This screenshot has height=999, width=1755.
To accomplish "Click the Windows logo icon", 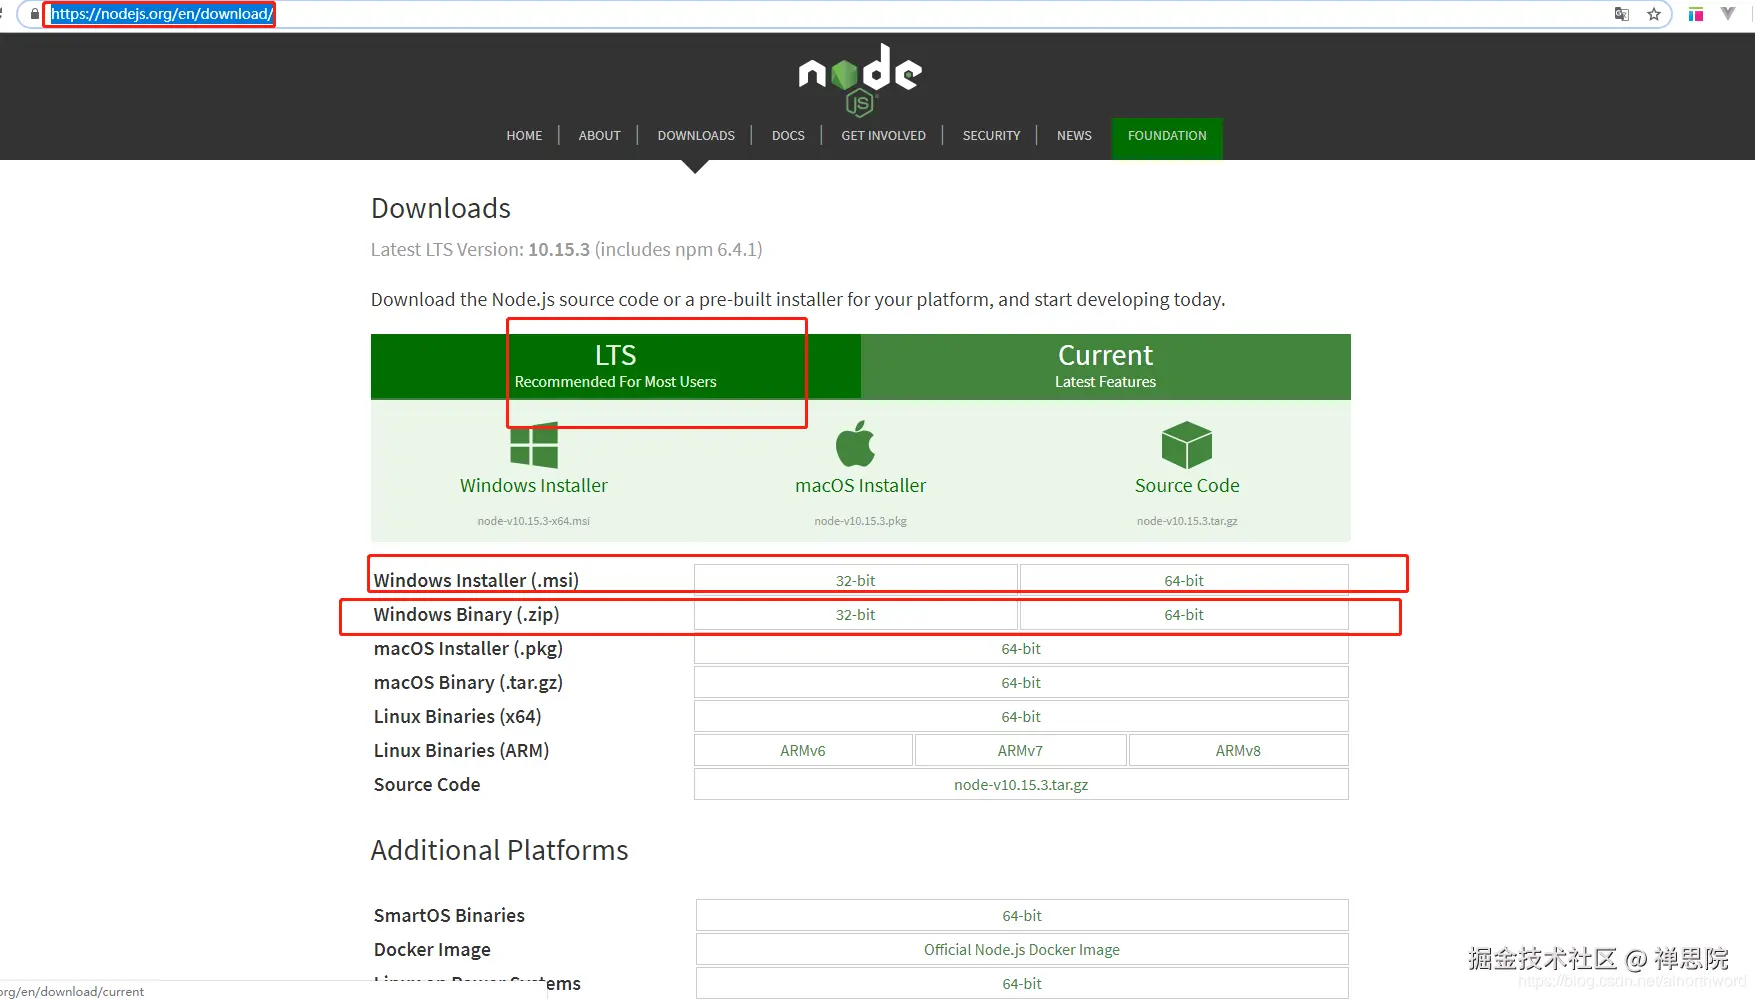I will pos(534,445).
